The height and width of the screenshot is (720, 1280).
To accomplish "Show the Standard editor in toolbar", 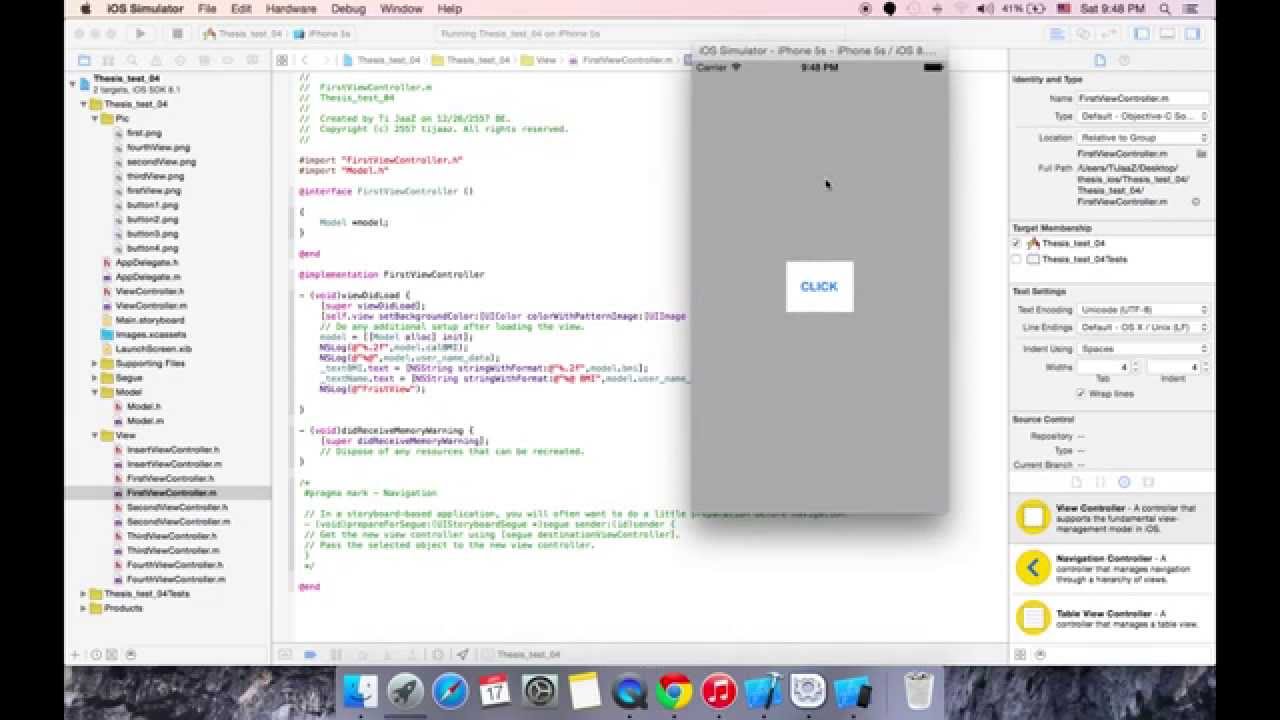I will pos(1058,33).
